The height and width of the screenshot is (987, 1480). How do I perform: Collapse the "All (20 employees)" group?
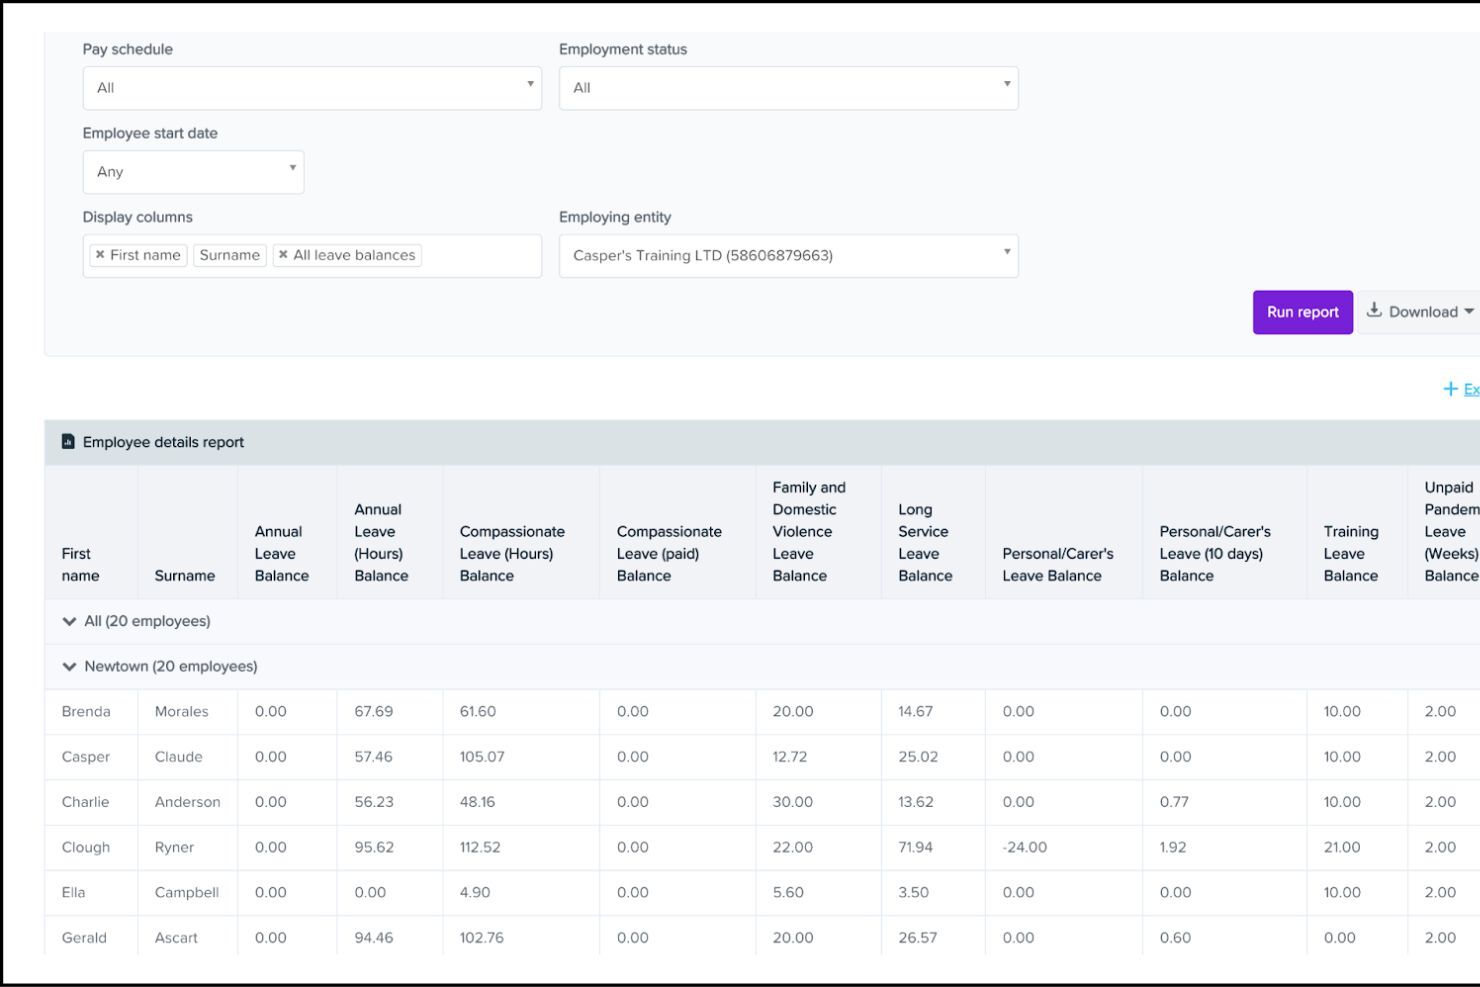tap(68, 620)
